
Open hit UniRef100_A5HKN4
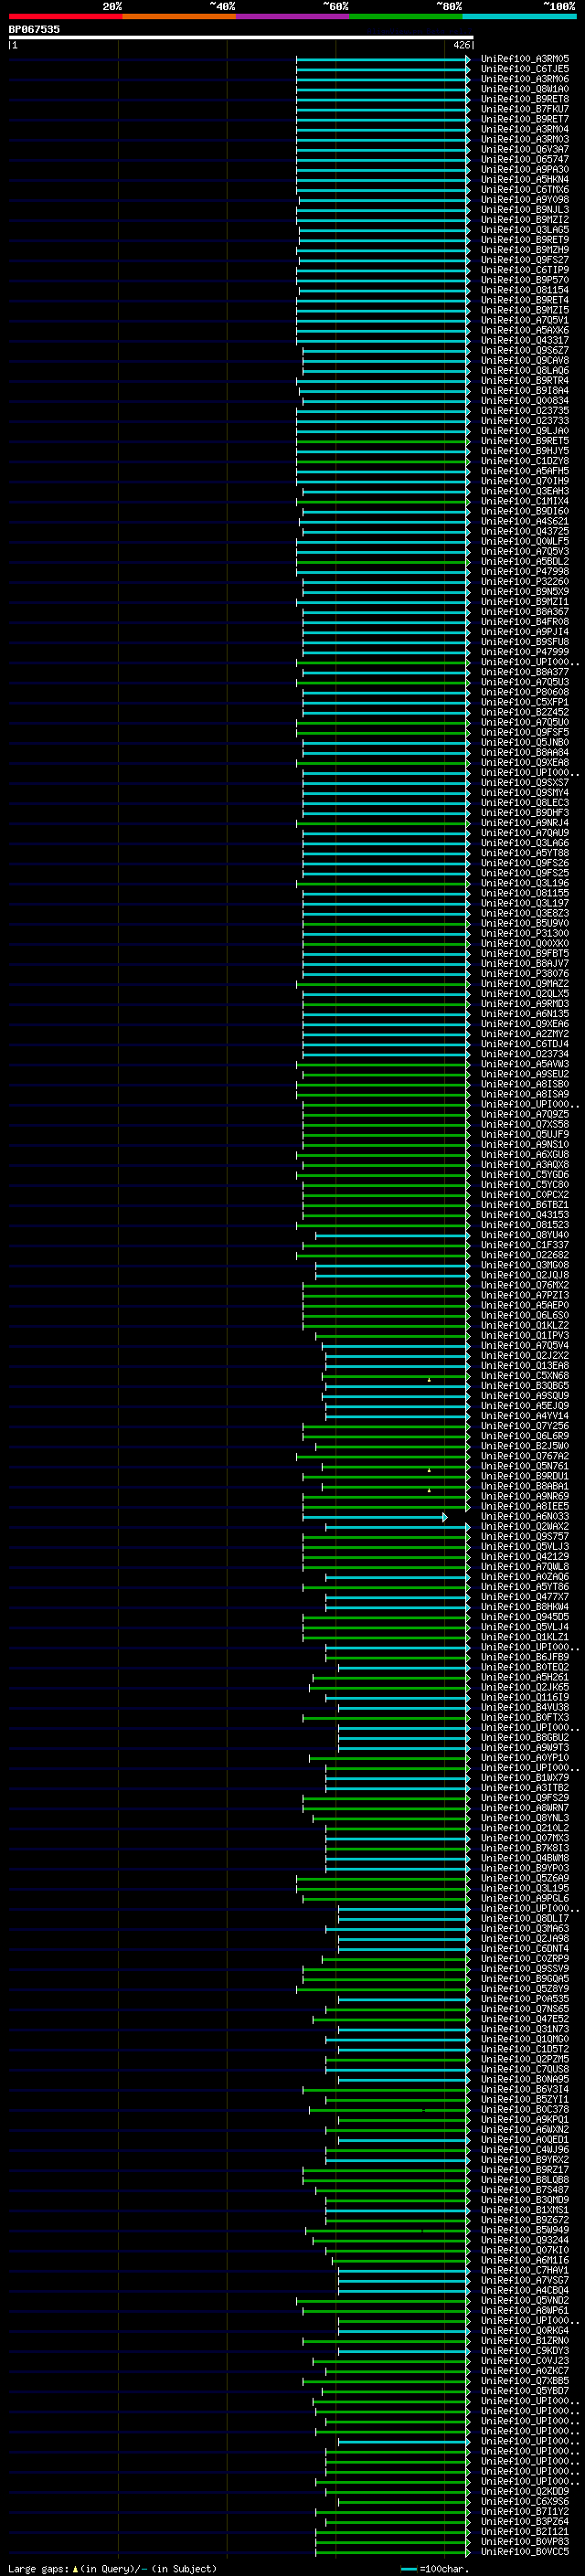(525, 180)
